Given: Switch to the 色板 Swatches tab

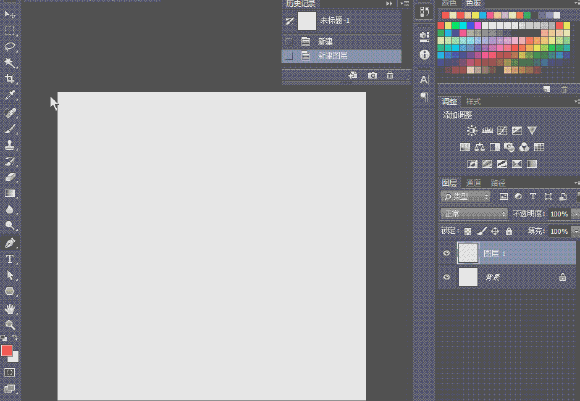Looking at the screenshot, I should point(473,3).
